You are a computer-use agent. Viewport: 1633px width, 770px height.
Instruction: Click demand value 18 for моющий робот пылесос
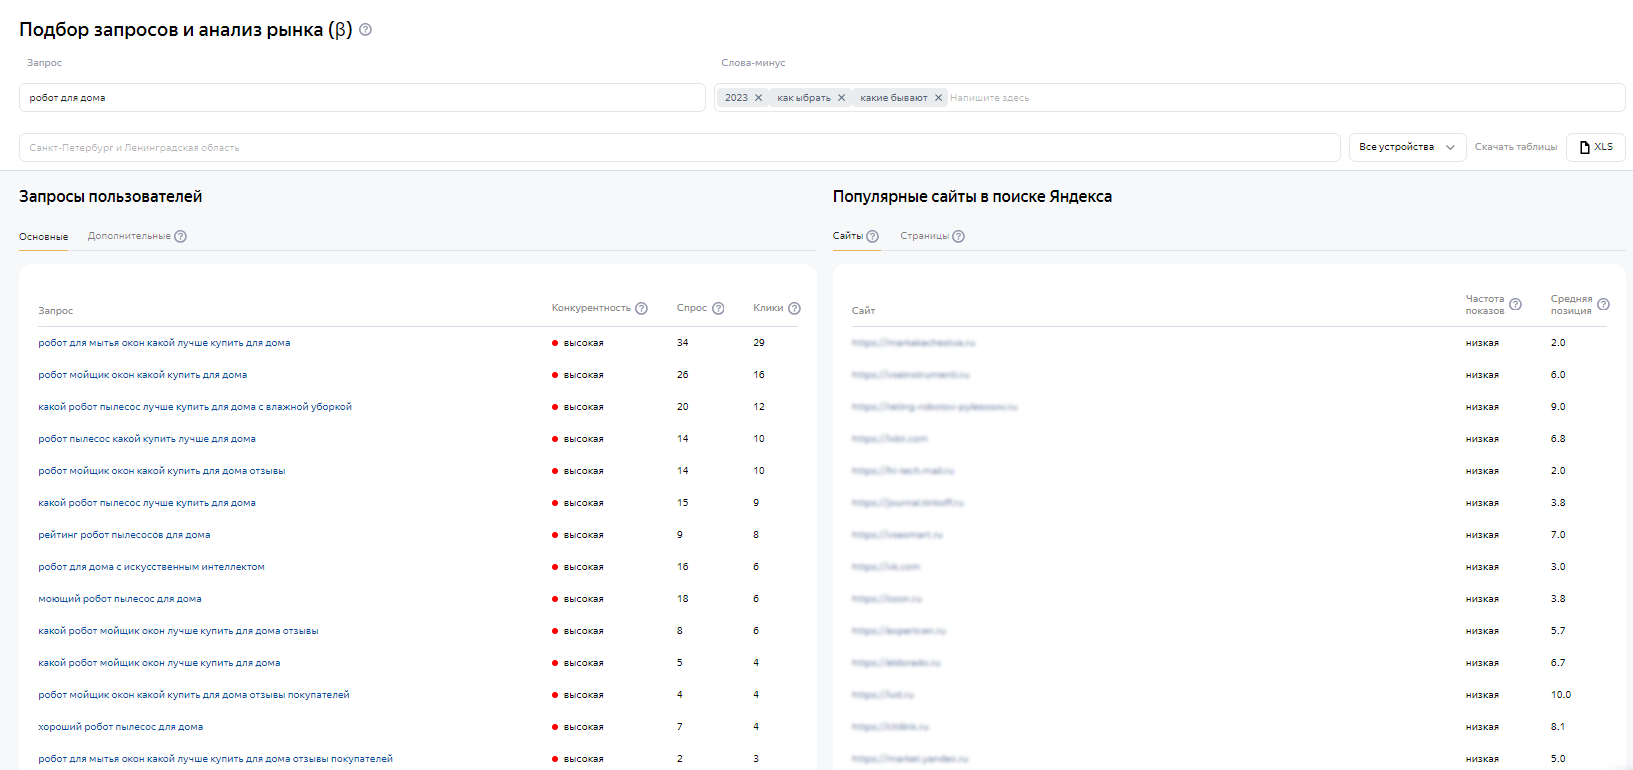tap(682, 599)
